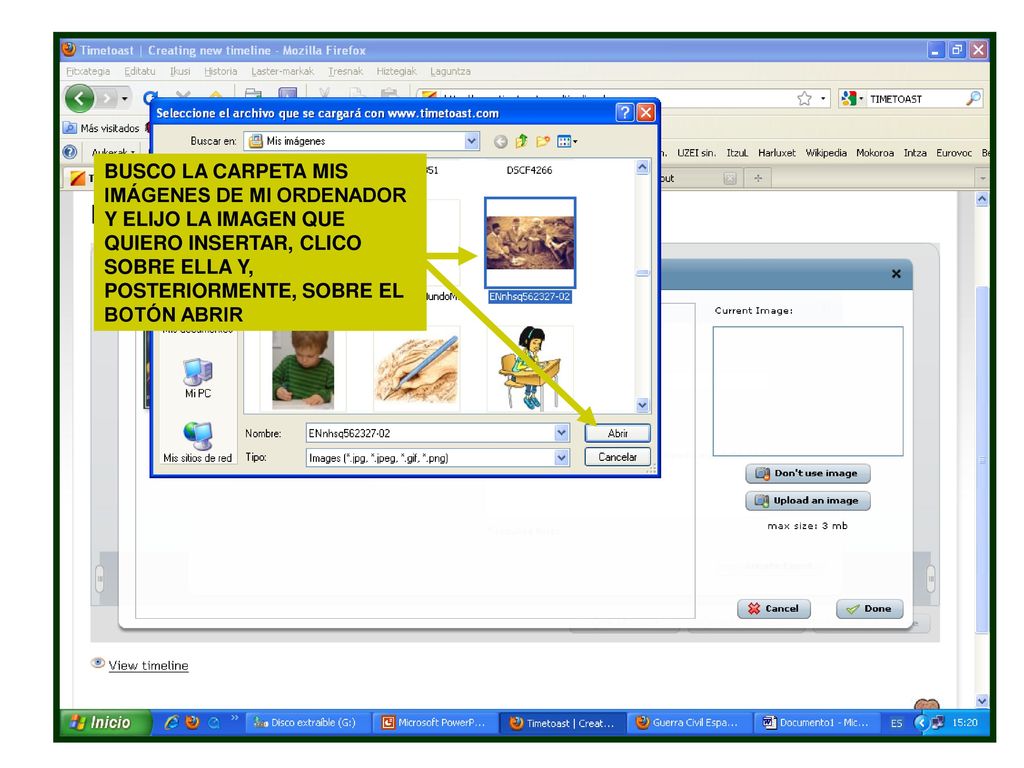The width and height of the screenshot is (1024, 768).
Task: Click the Firefox forward arrow button
Action: [x=106, y=99]
